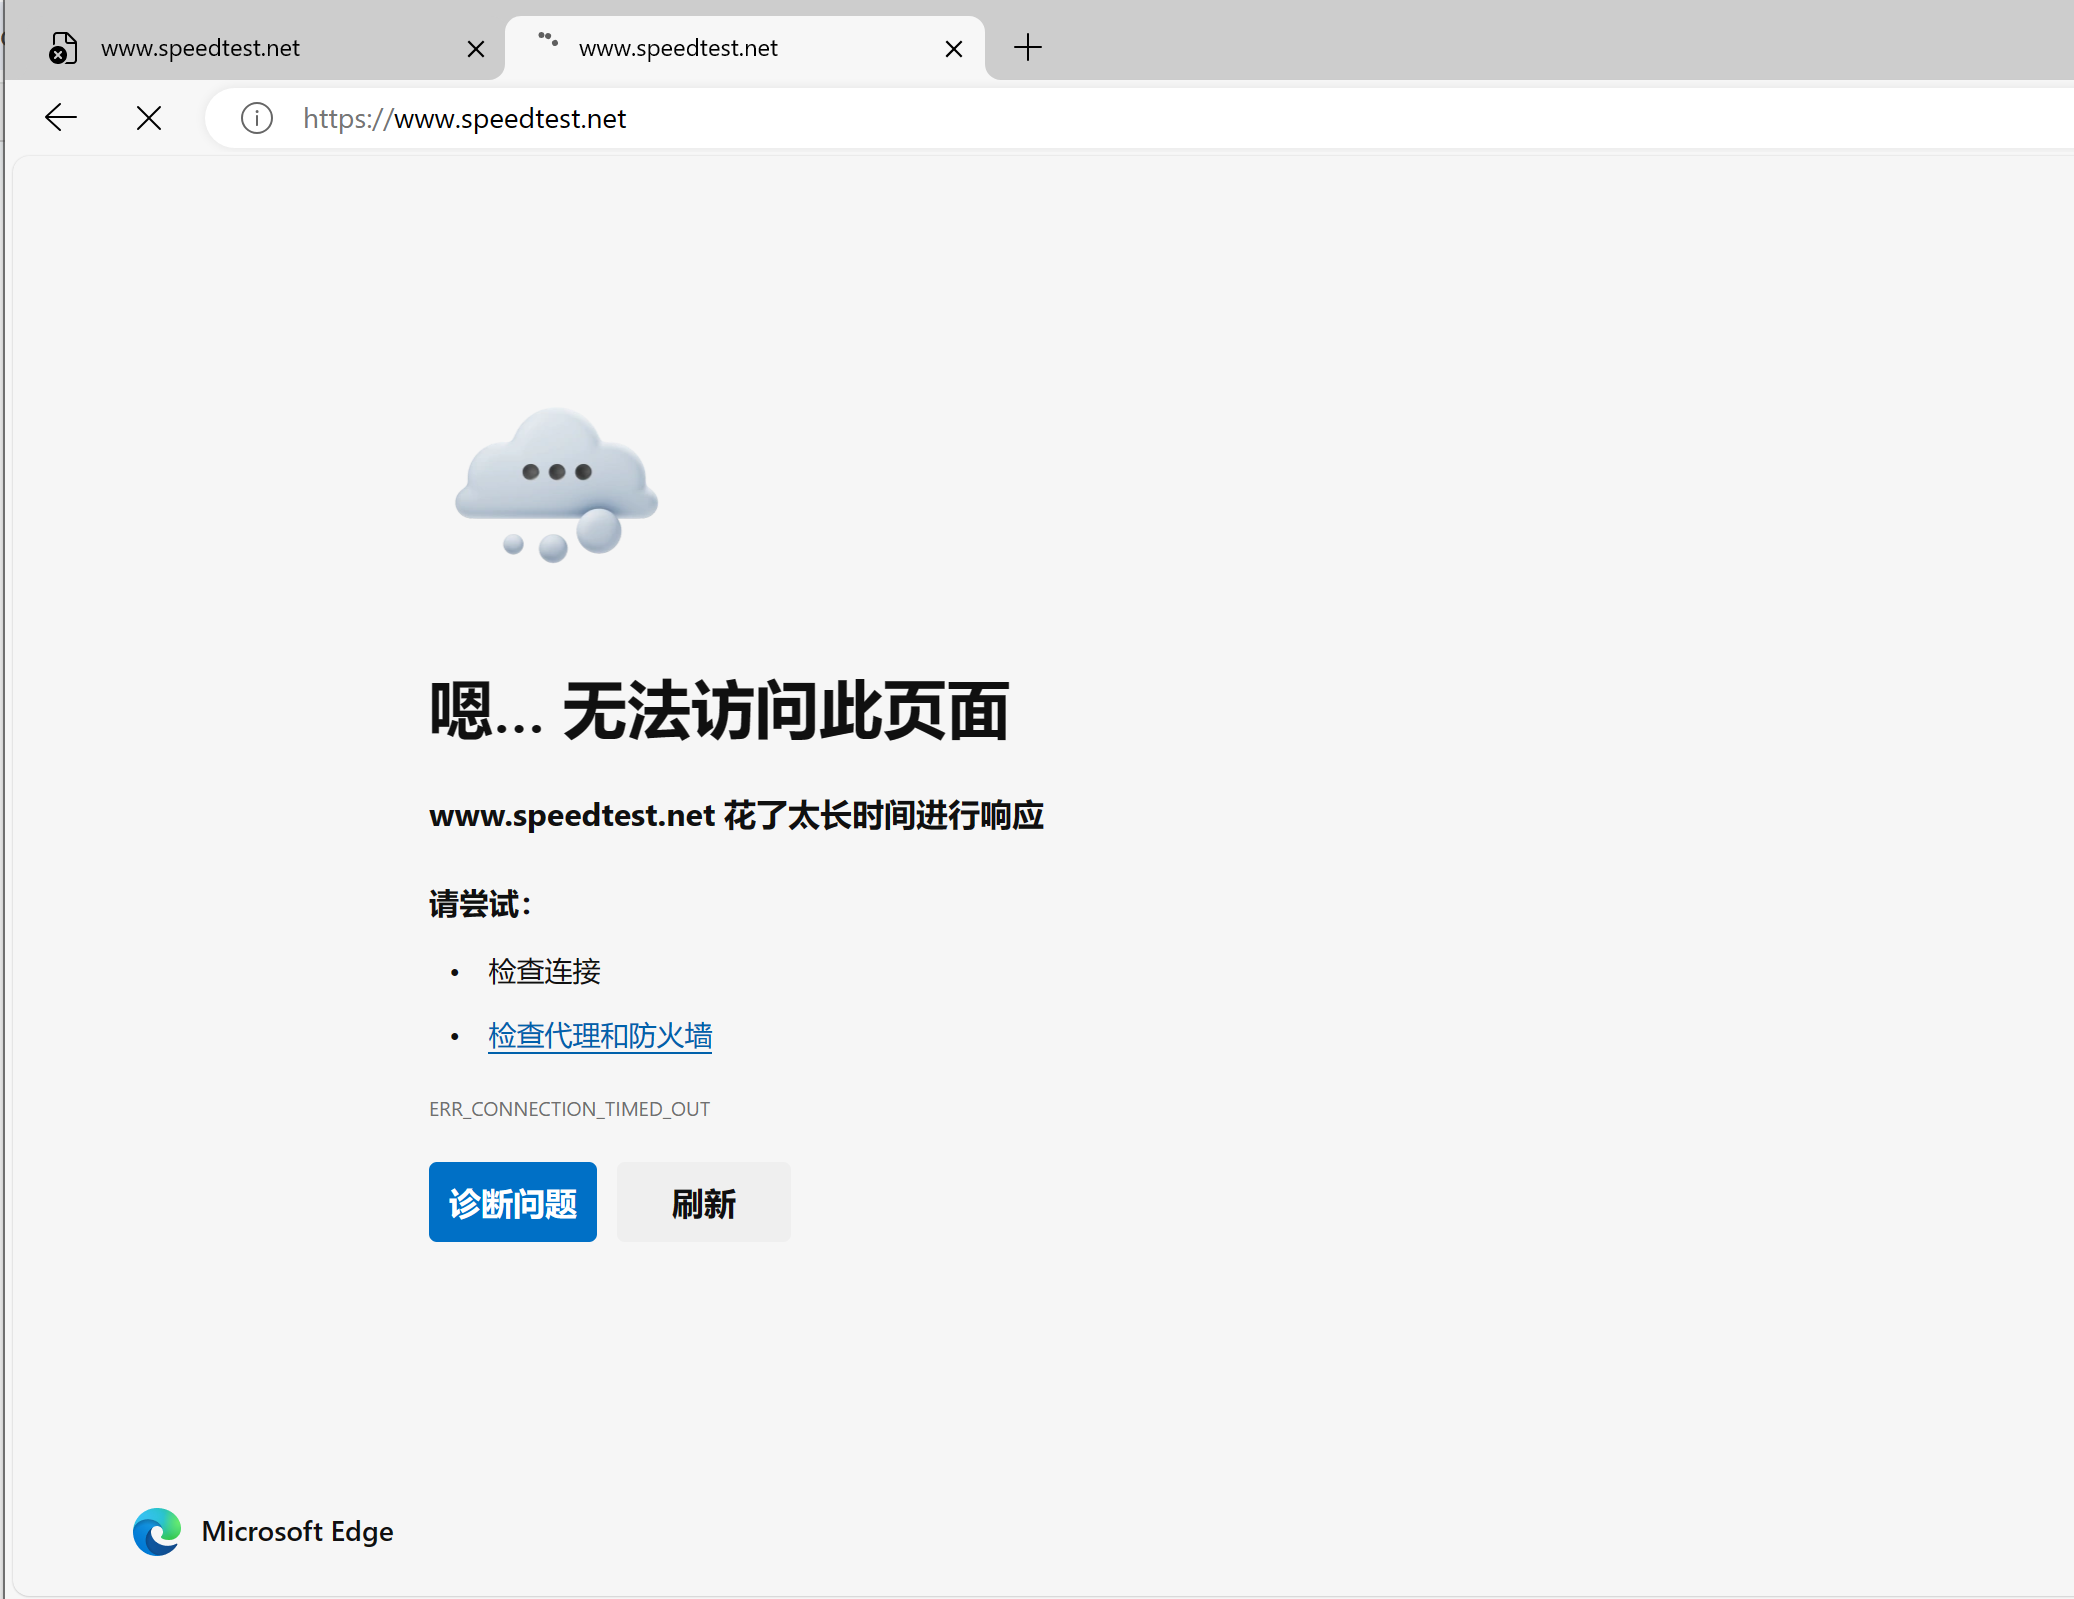Screen dimensions: 2074x1599
Task: Click the ERR_CONNECTION_TIMED_OUT error code
Action: point(569,1109)
